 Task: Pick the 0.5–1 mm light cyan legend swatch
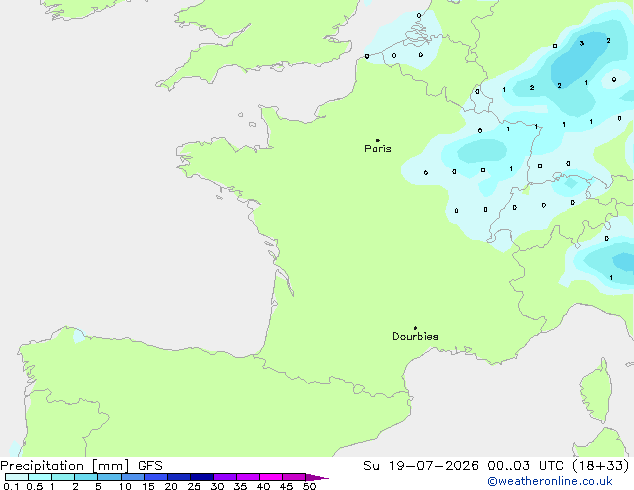coord(40,477)
